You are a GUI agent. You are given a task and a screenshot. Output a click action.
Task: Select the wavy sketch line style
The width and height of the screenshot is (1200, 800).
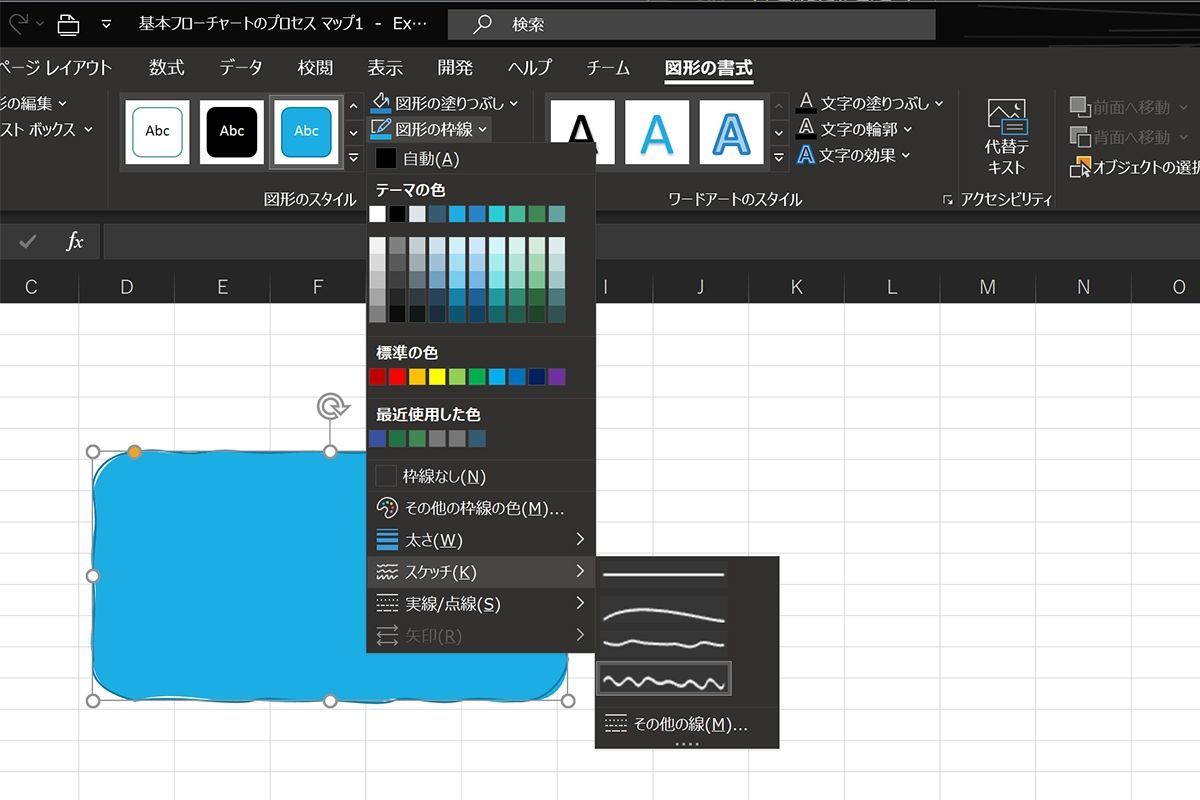click(x=663, y=680)
